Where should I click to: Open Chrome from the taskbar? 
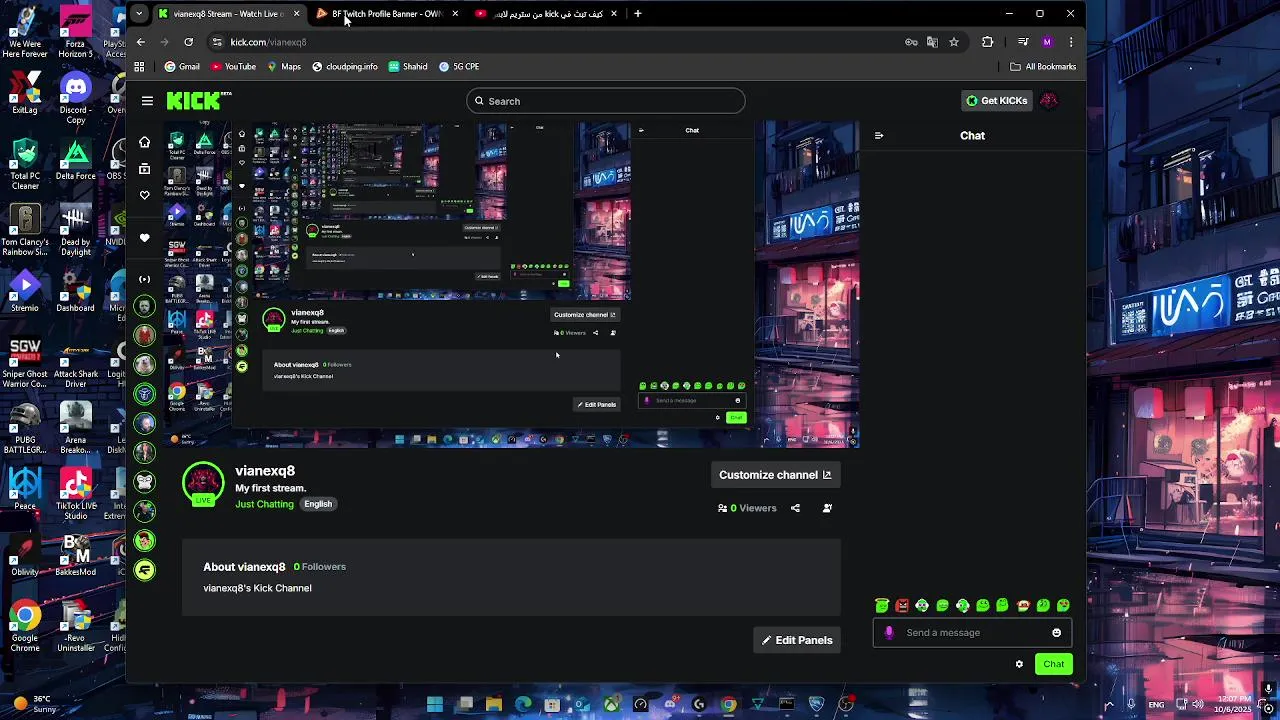coord(728,705)
